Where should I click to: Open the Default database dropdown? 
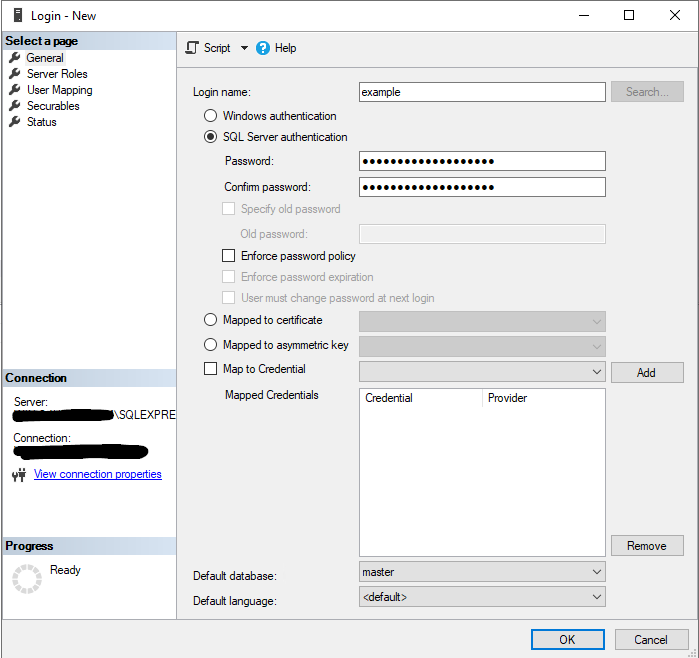(482, 572)
